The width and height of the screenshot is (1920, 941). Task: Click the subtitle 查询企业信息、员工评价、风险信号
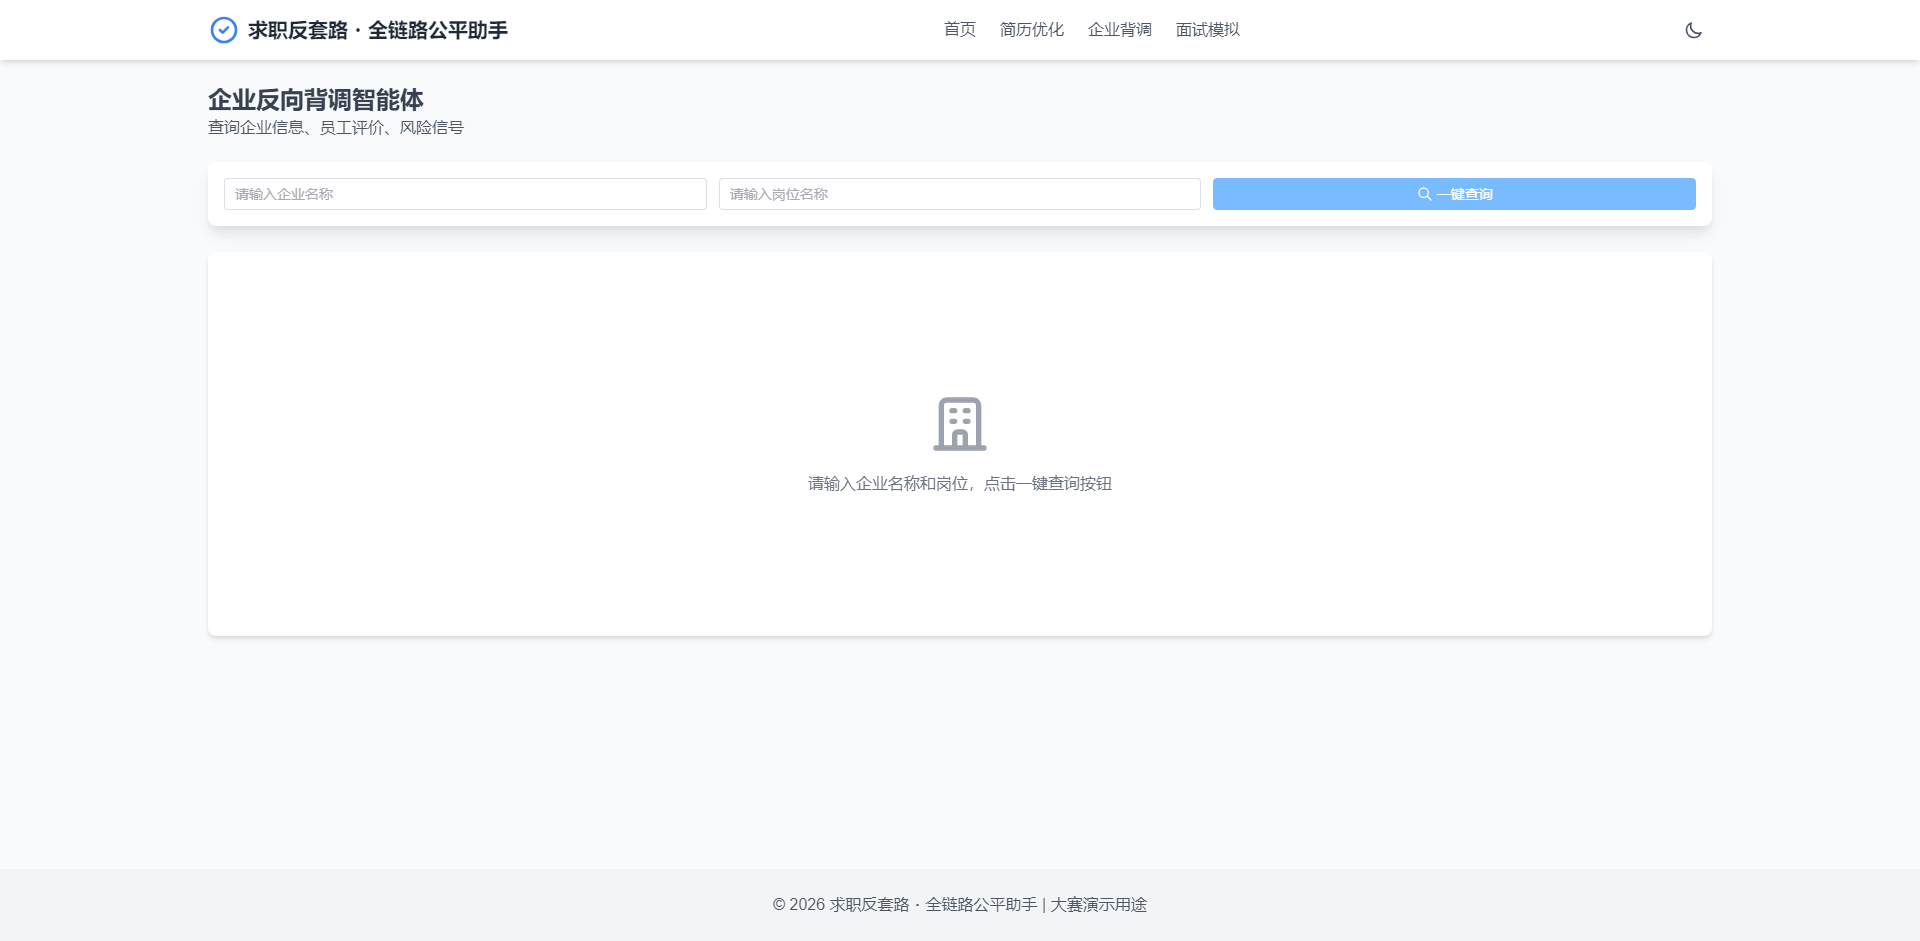point(336,128)
